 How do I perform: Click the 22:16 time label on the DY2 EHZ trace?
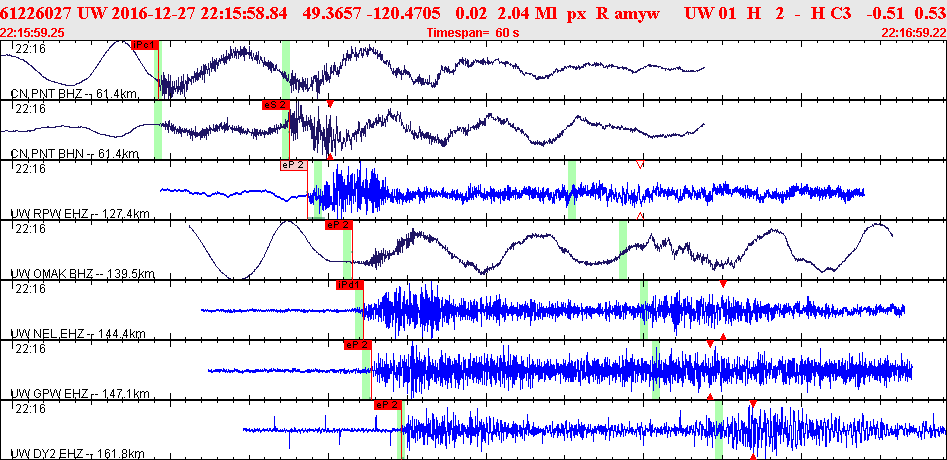click(30, 409)
